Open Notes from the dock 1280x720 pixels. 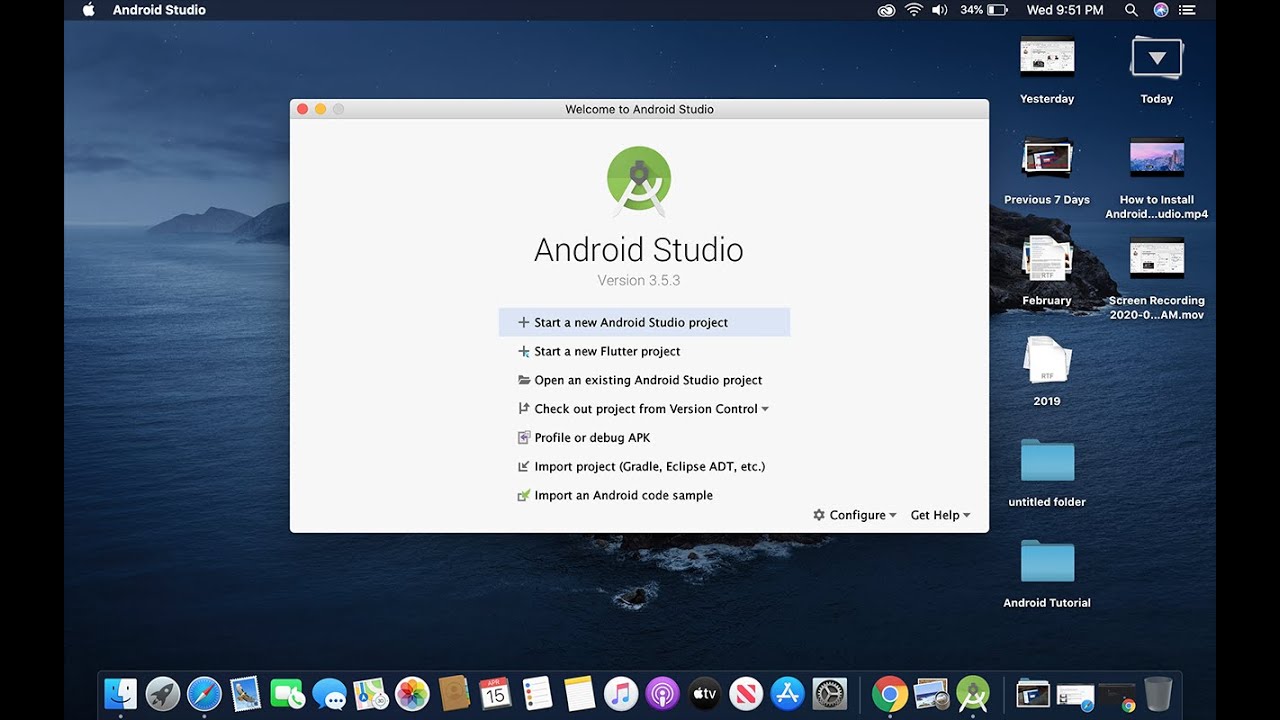pyautogui.click(x=579, y=693)
